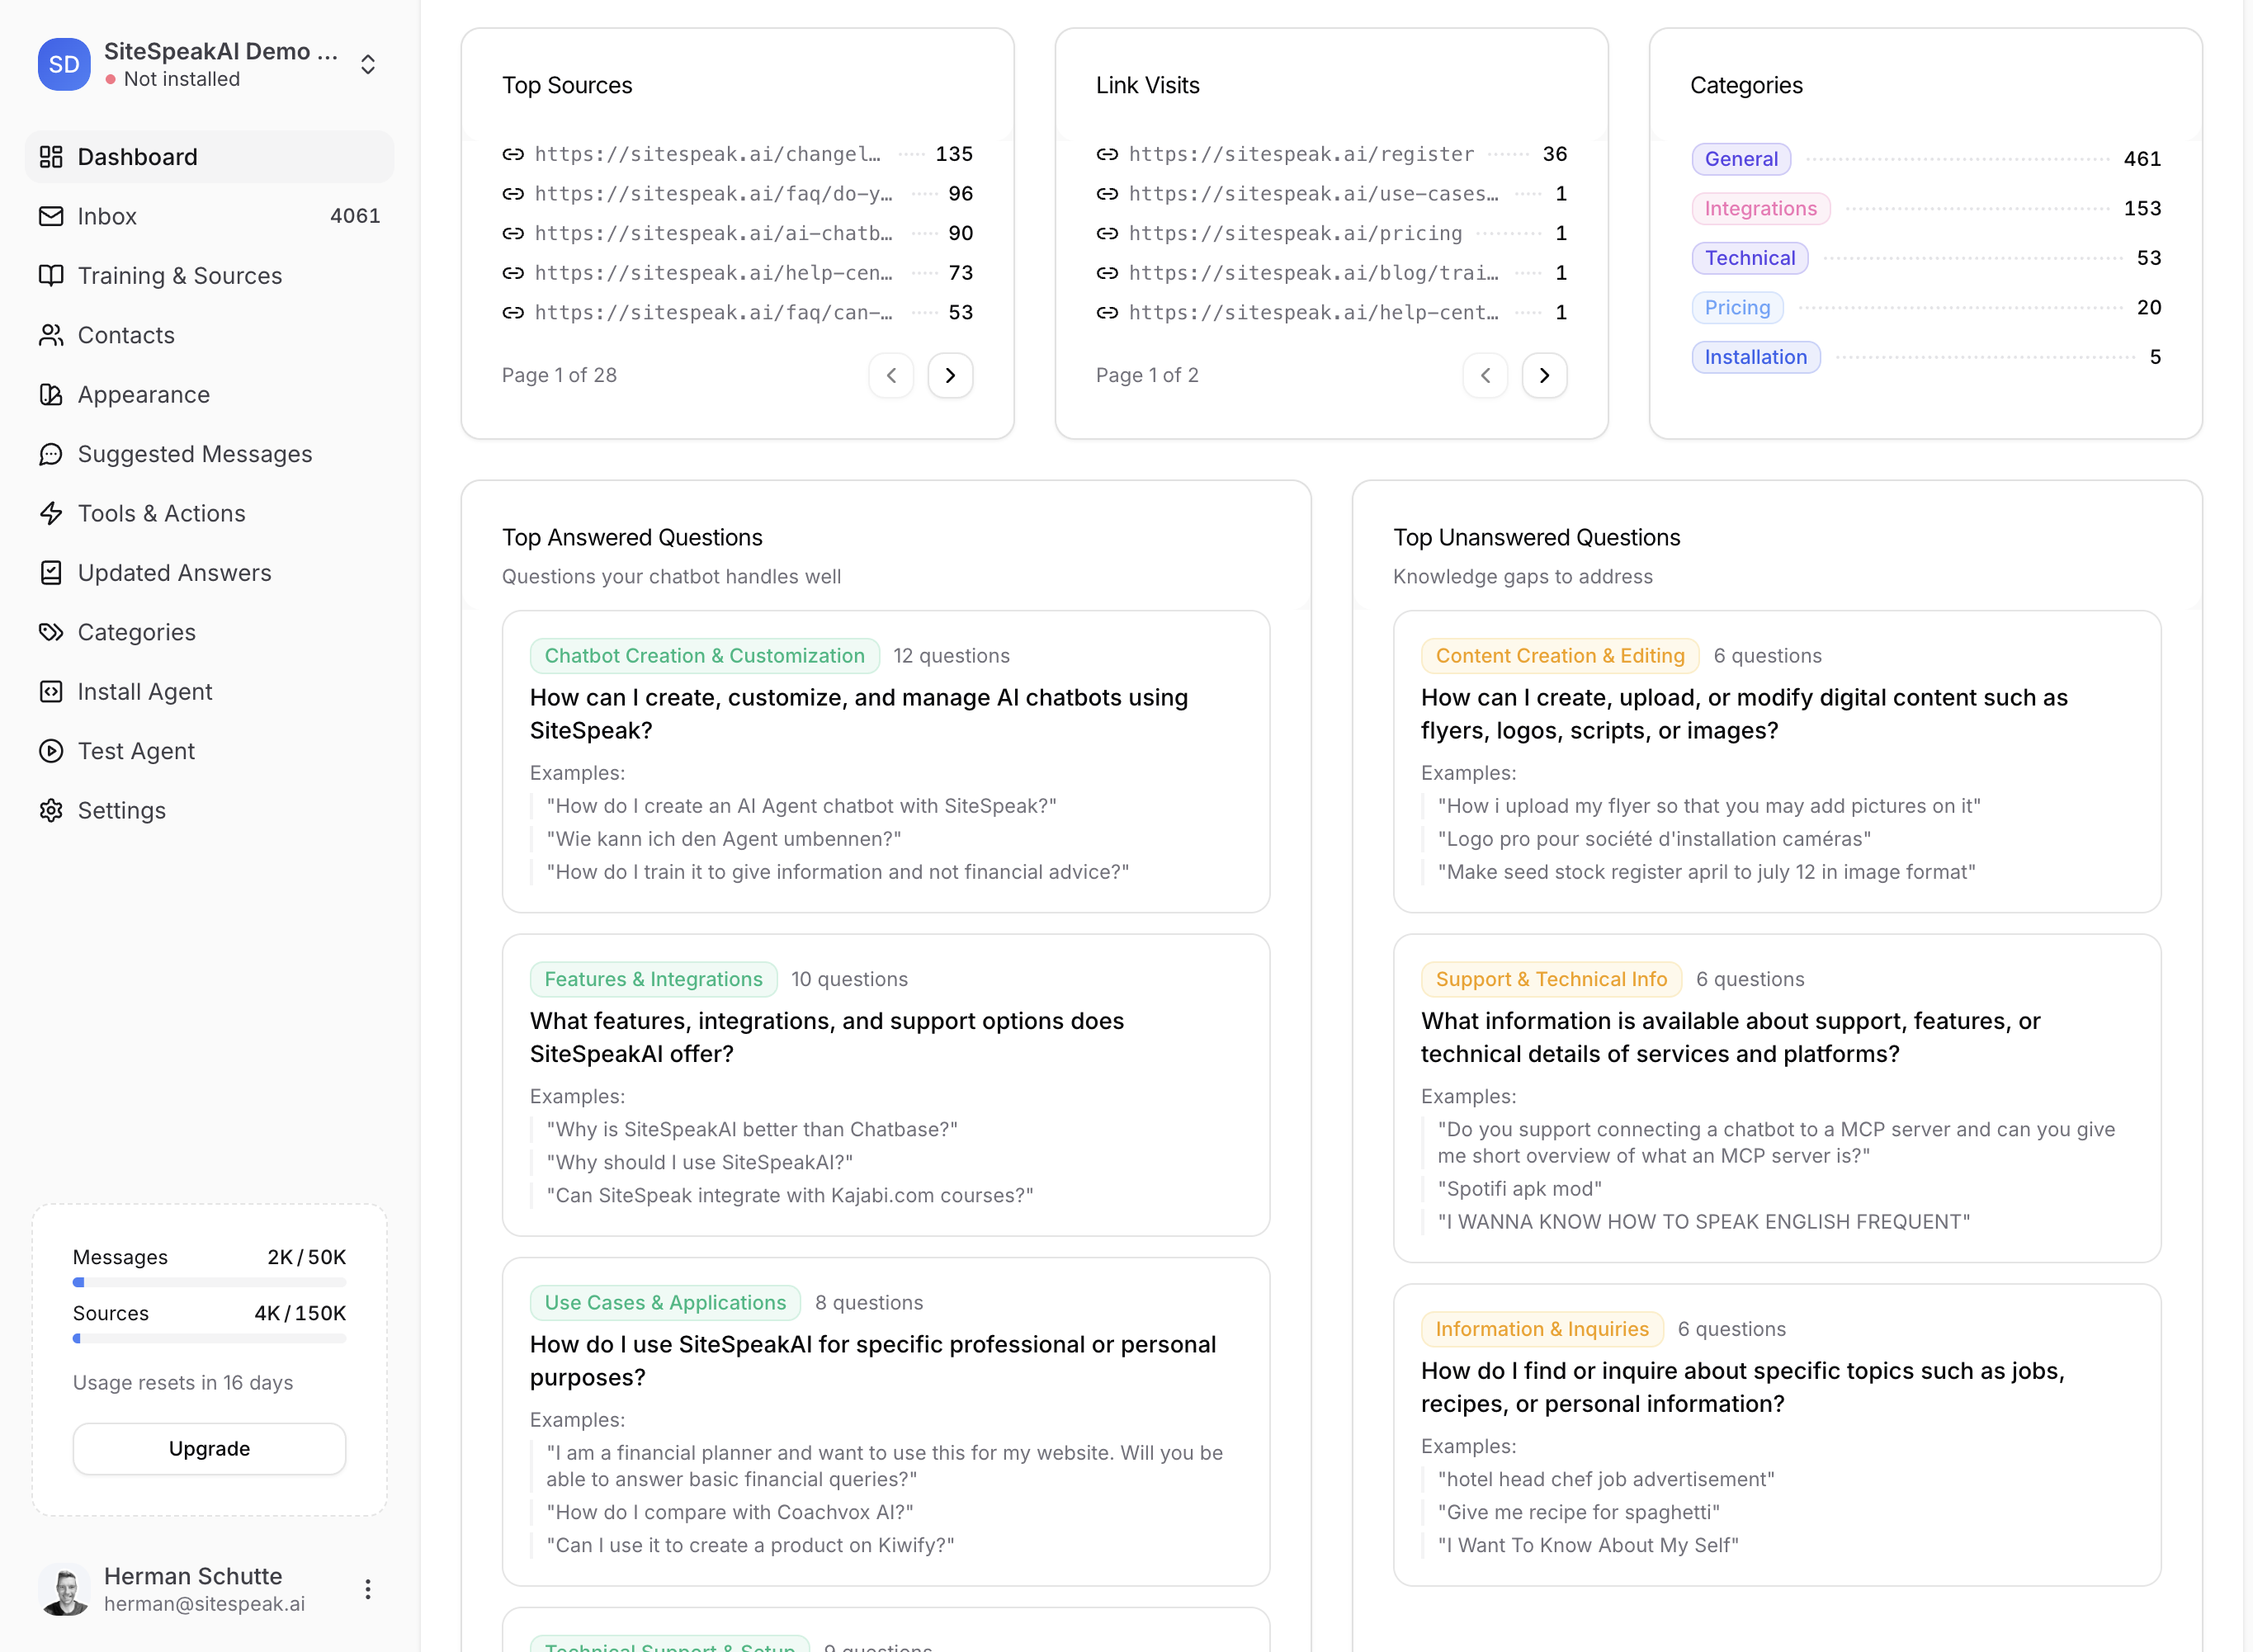Go to next page of Top Sources
Screen dimensions: 2253x1652
click(950, 375)
